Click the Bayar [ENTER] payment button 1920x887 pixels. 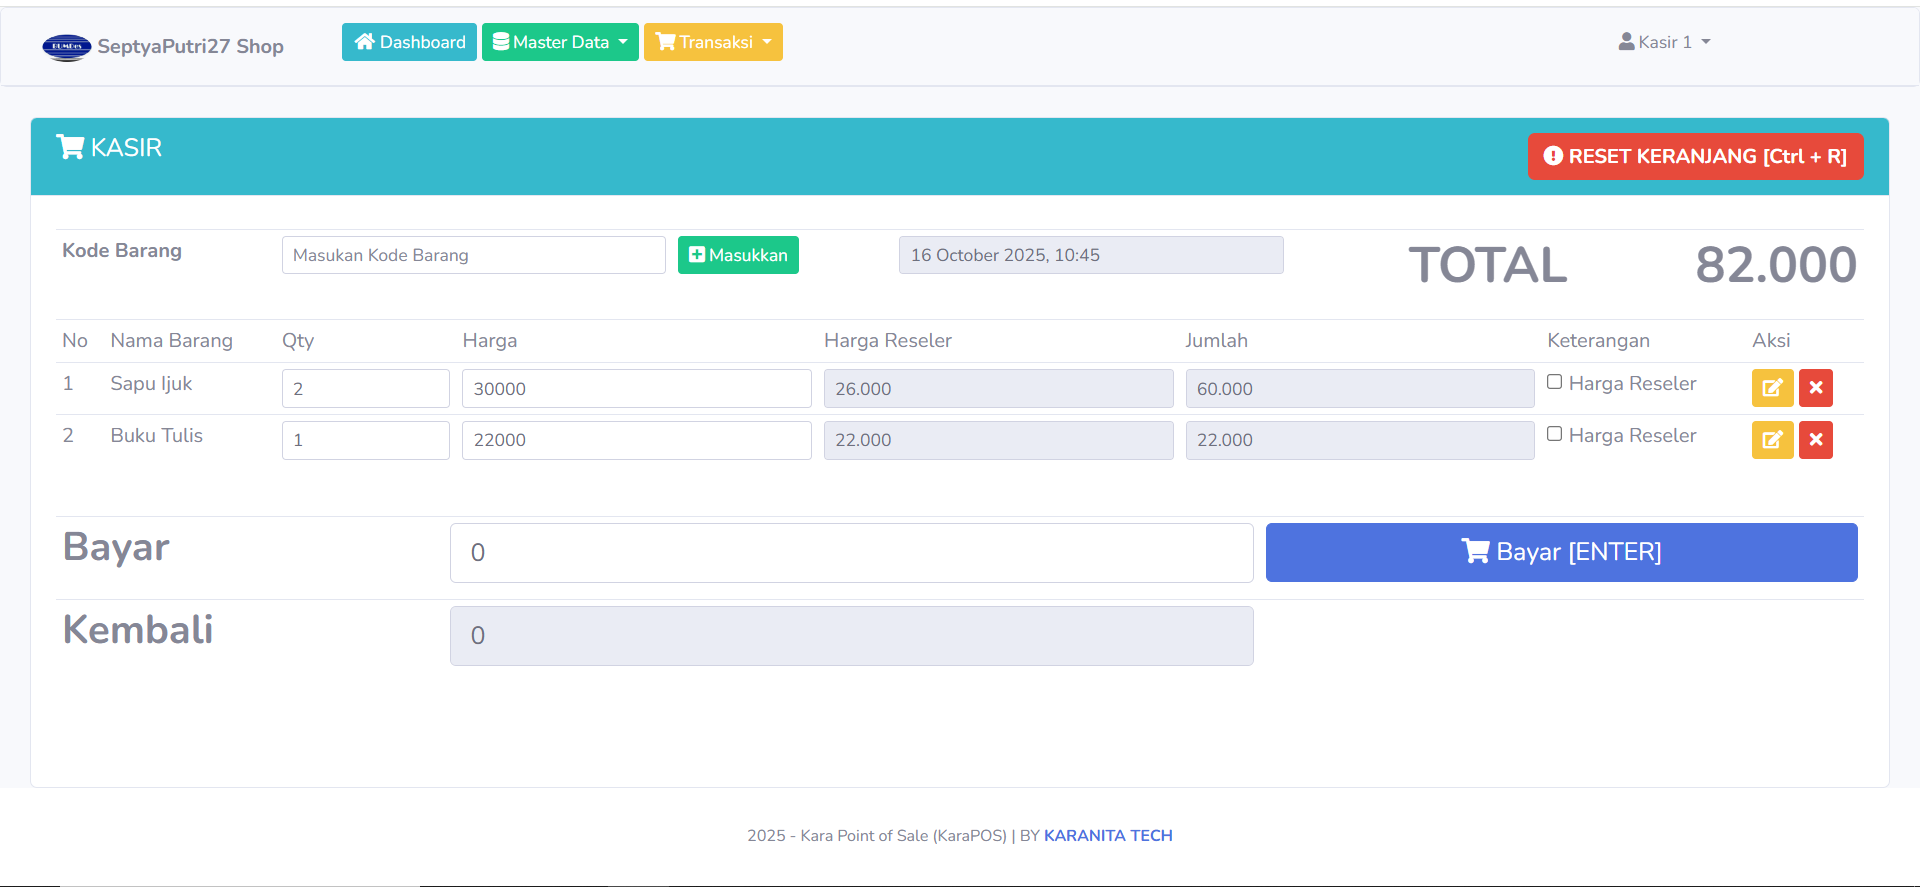(1561, 552)
